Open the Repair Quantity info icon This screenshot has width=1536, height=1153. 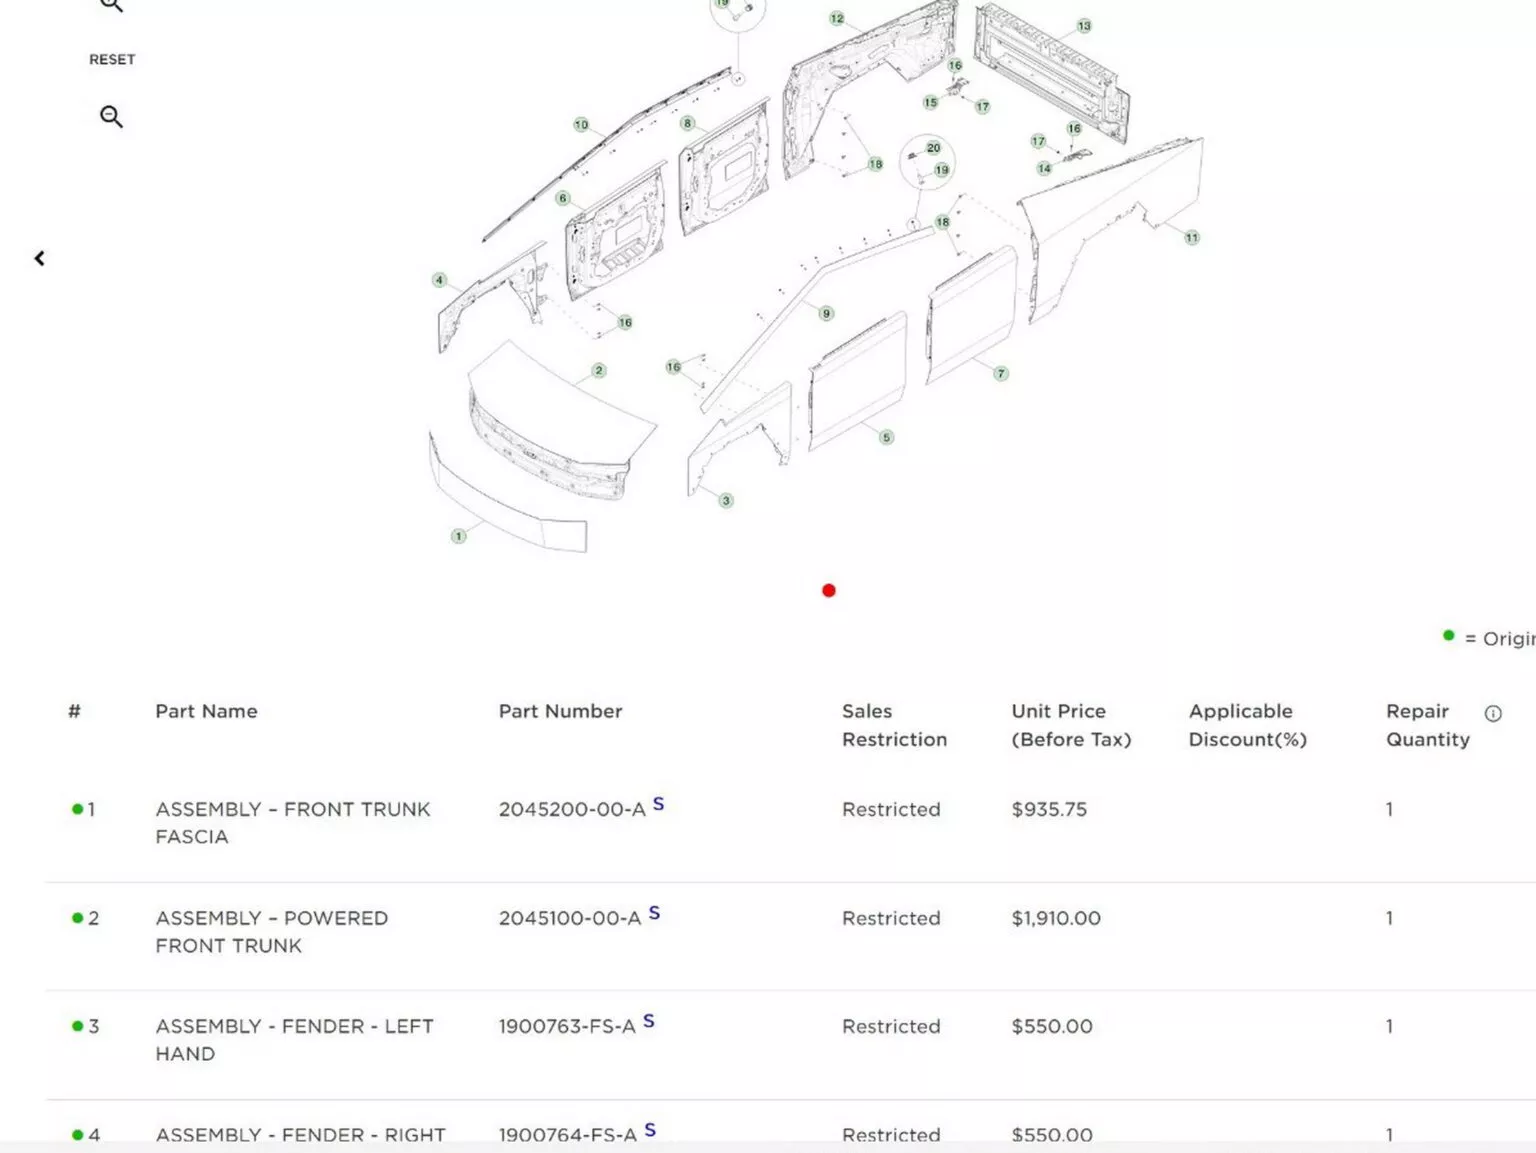point(1493,714)
